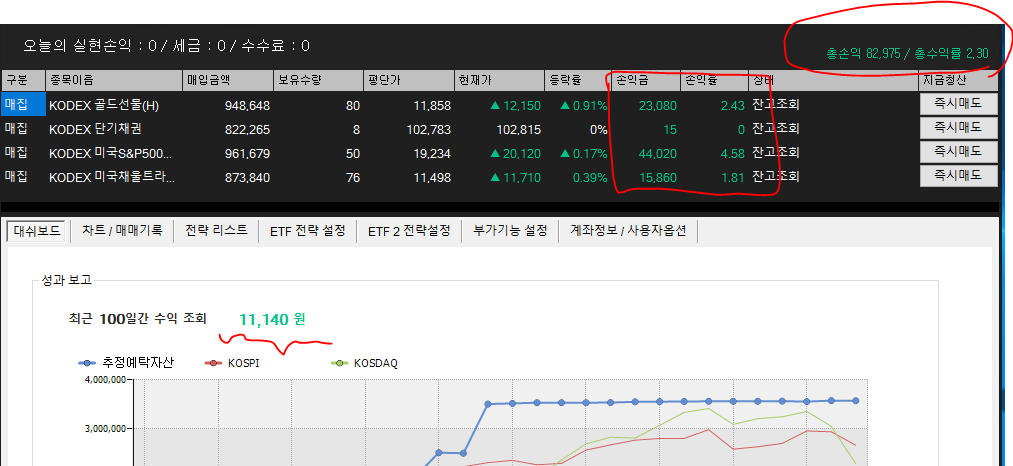Click current price 12,150
1013x466 pixels.
tap(521, 105)
